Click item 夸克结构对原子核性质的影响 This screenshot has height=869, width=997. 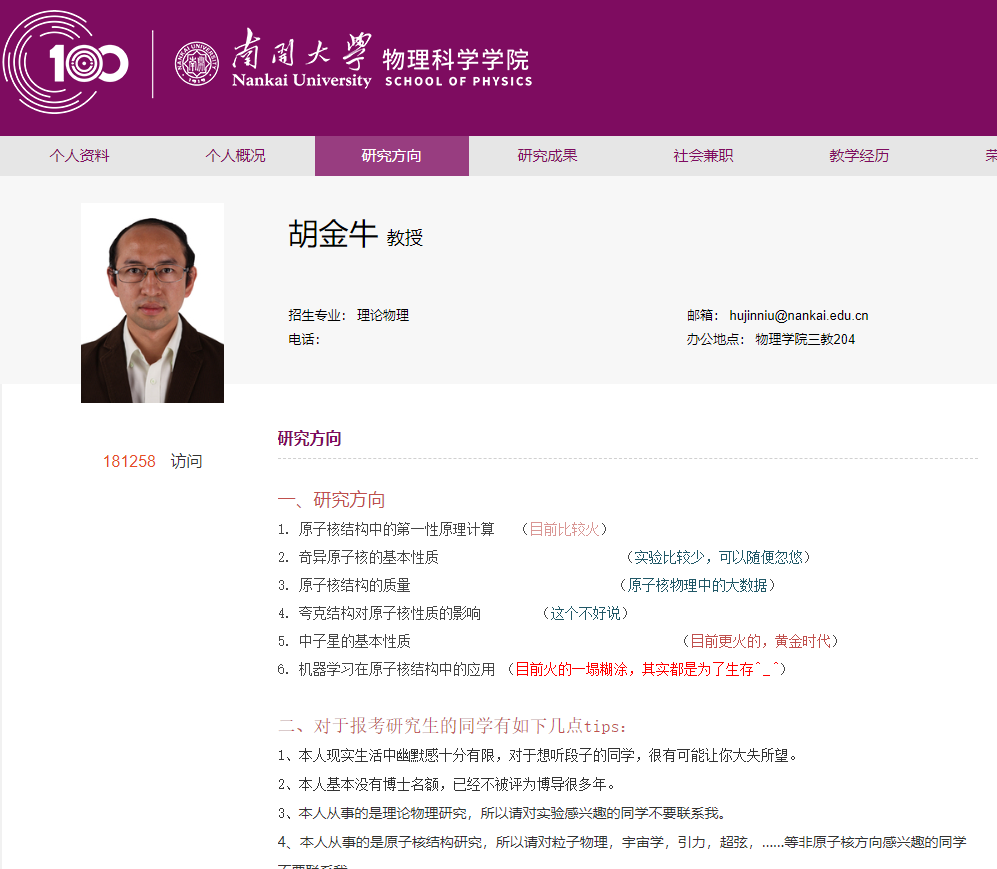[x=389, y=613]
